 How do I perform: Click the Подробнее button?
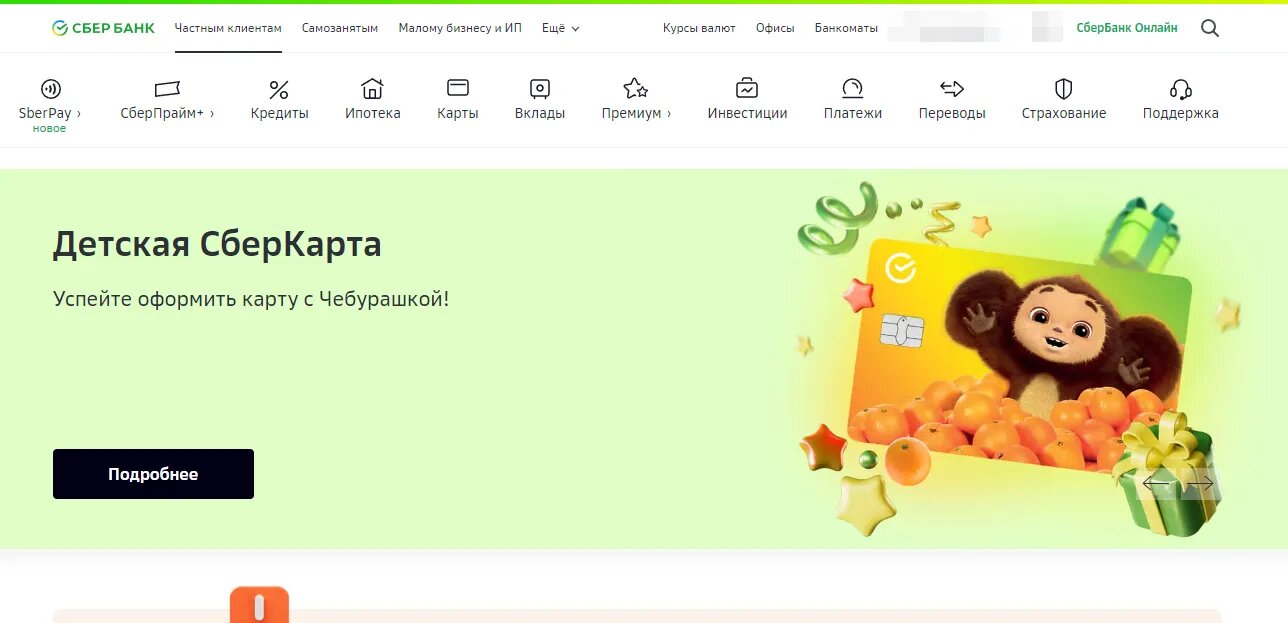[x=153, y=474]
